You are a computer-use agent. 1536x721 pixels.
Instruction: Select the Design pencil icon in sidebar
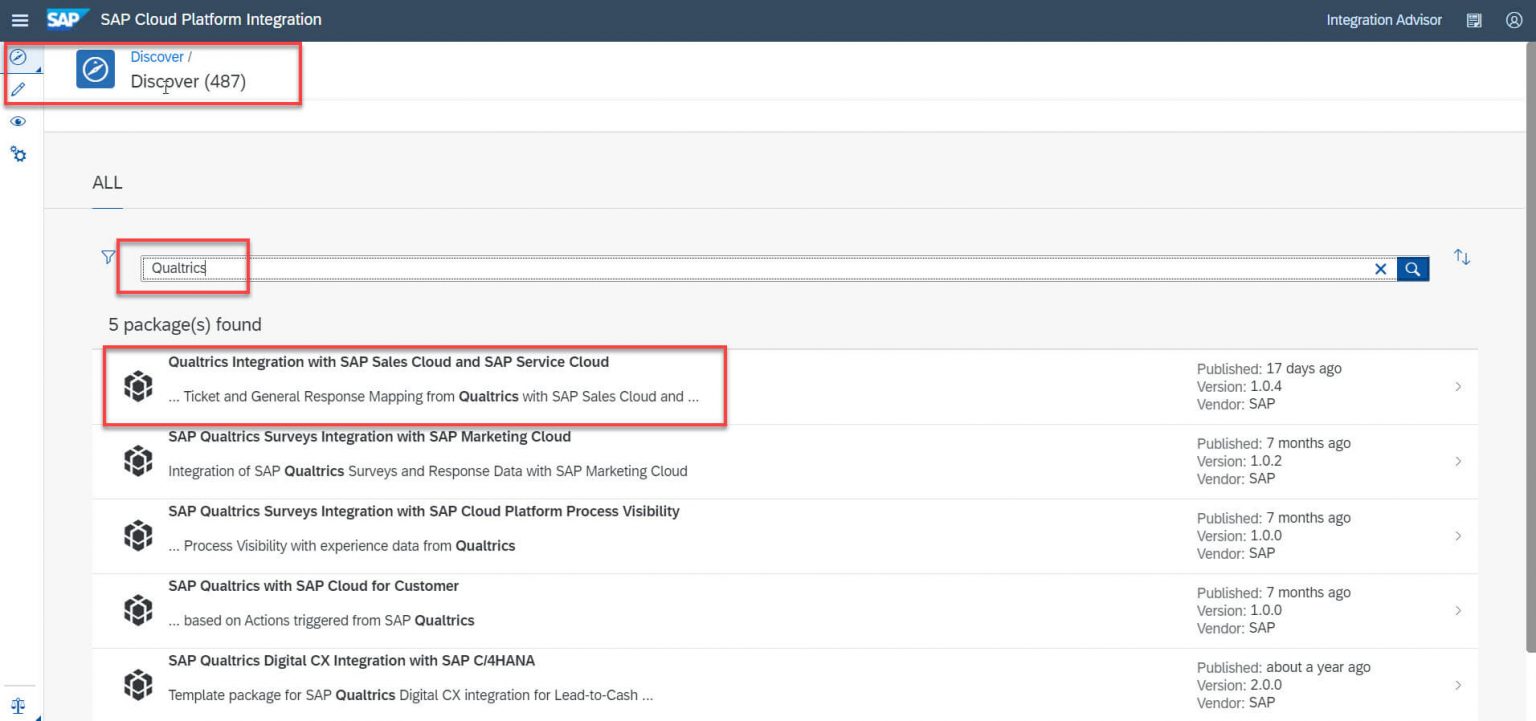(18, 89)
